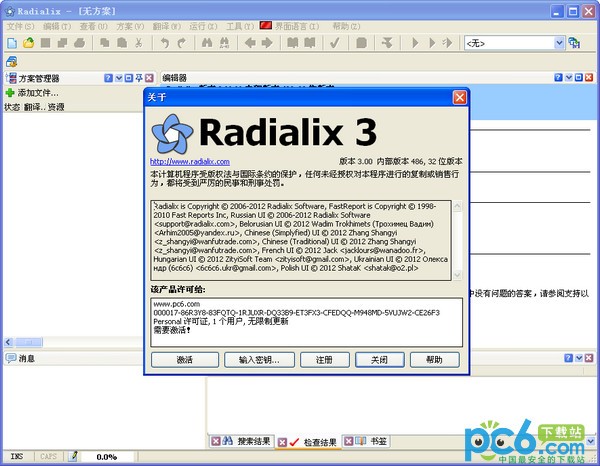The image size is (600, 466).
Task: Click the 帮助 button in About dialog
Action: (x=435, y=360)
